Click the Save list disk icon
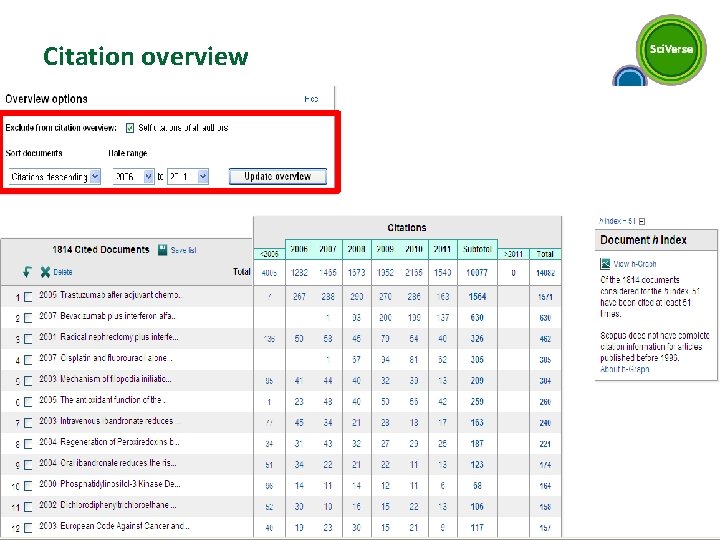This screenshot has height=540, width=720. (163, 250)
